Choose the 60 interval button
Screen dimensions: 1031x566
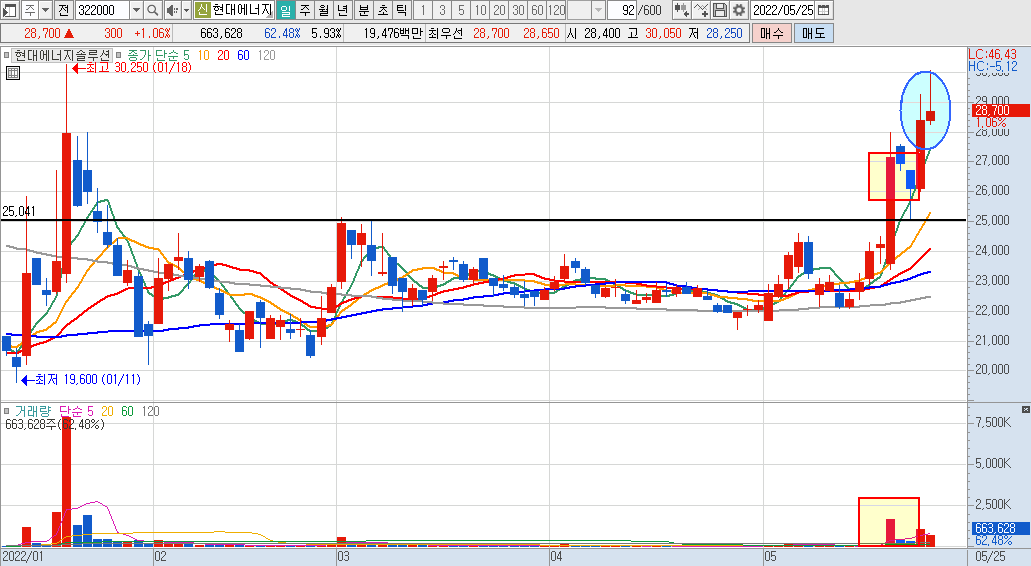pyautogui.click(x=538, y=10)
